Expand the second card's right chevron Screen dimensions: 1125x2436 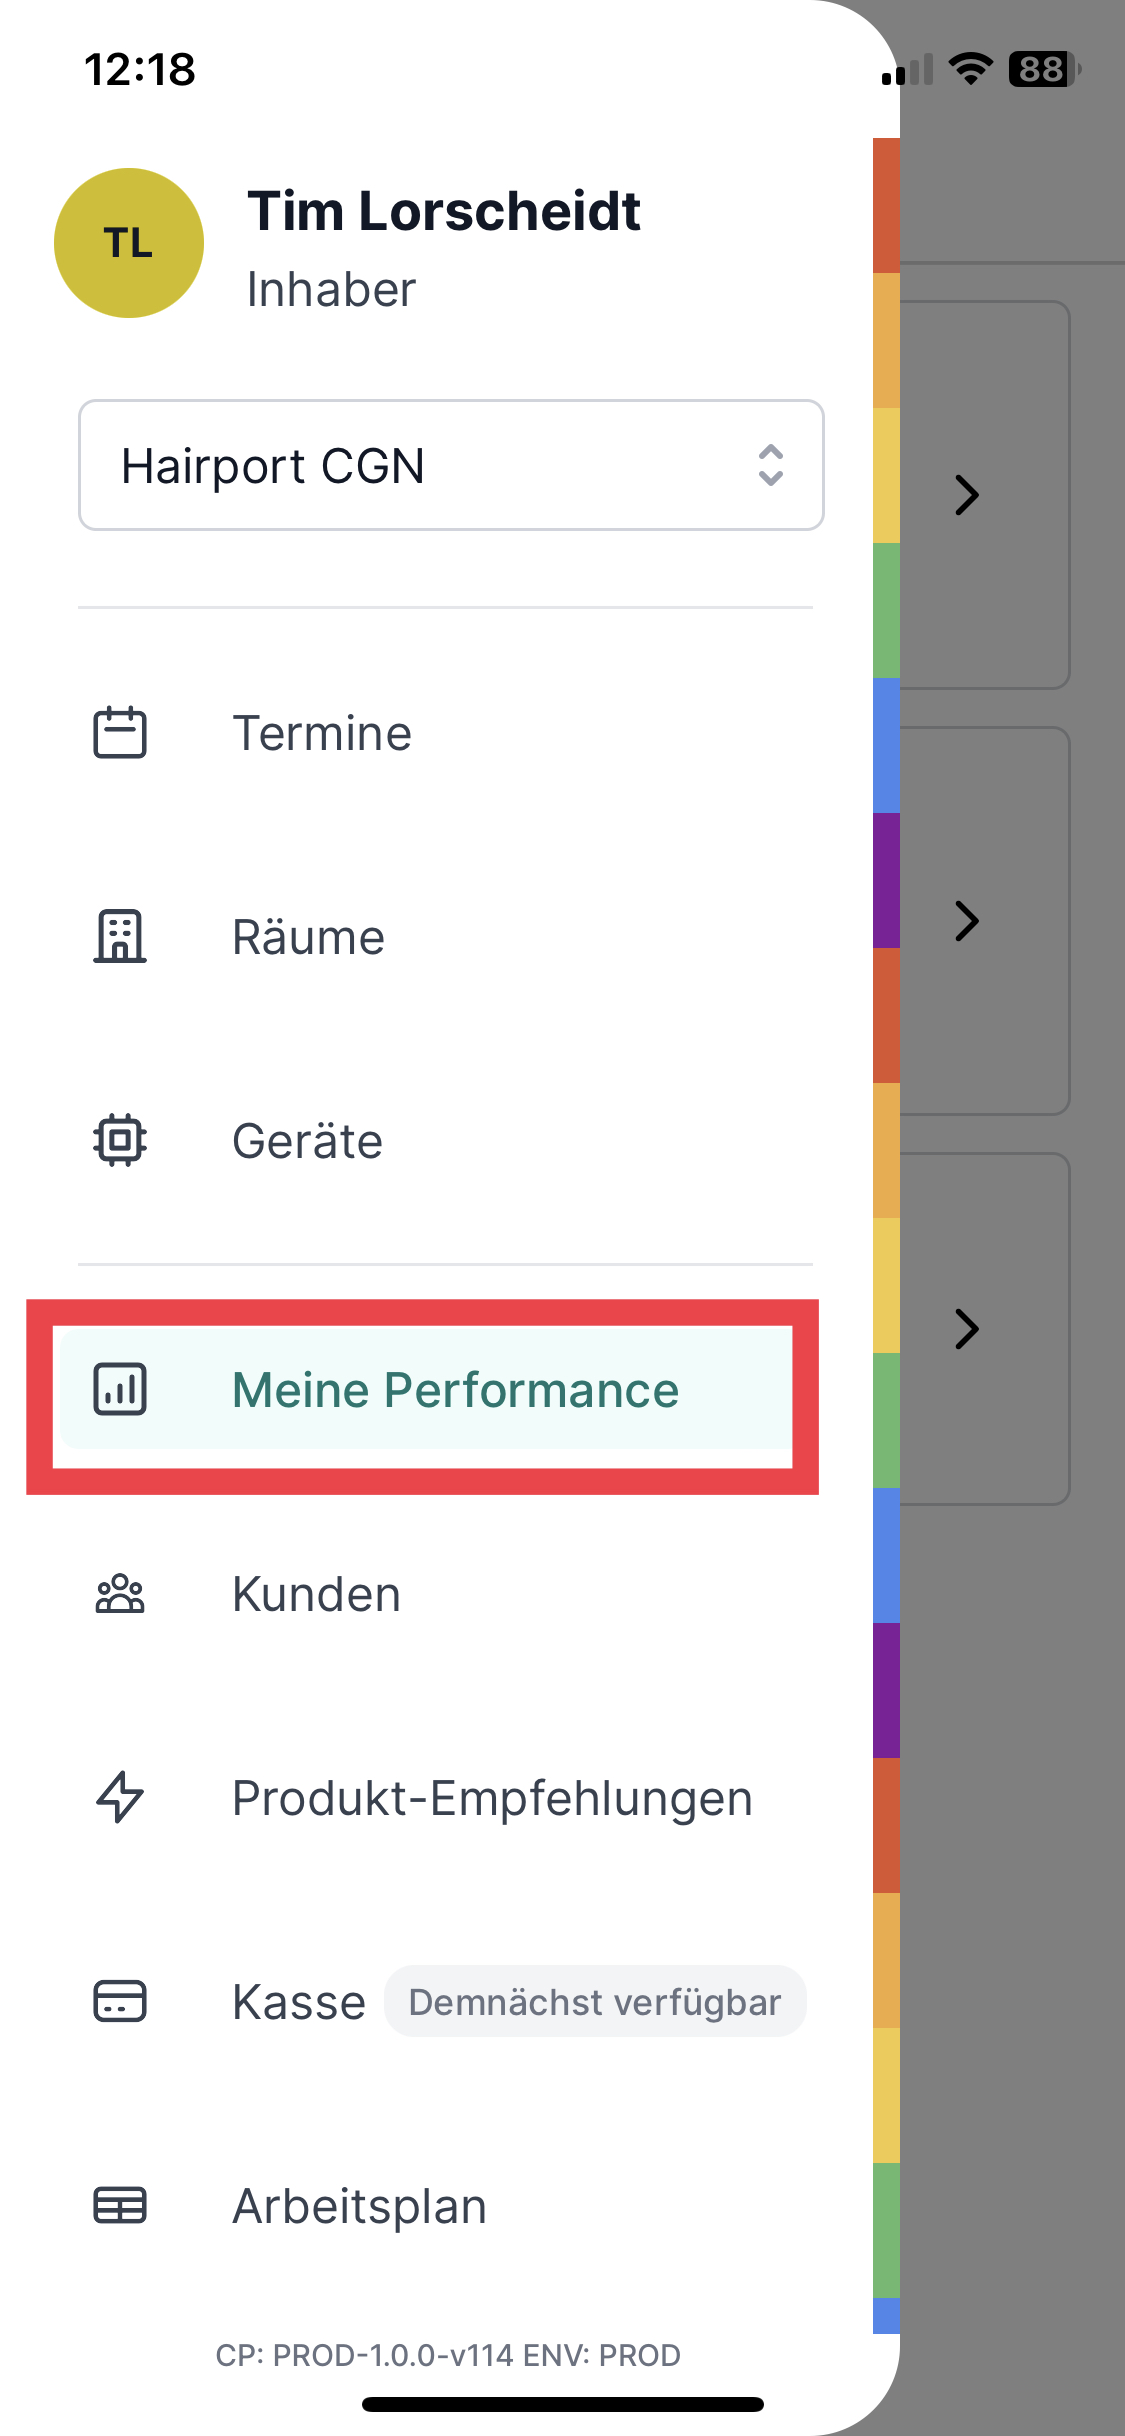coord(966,921)
